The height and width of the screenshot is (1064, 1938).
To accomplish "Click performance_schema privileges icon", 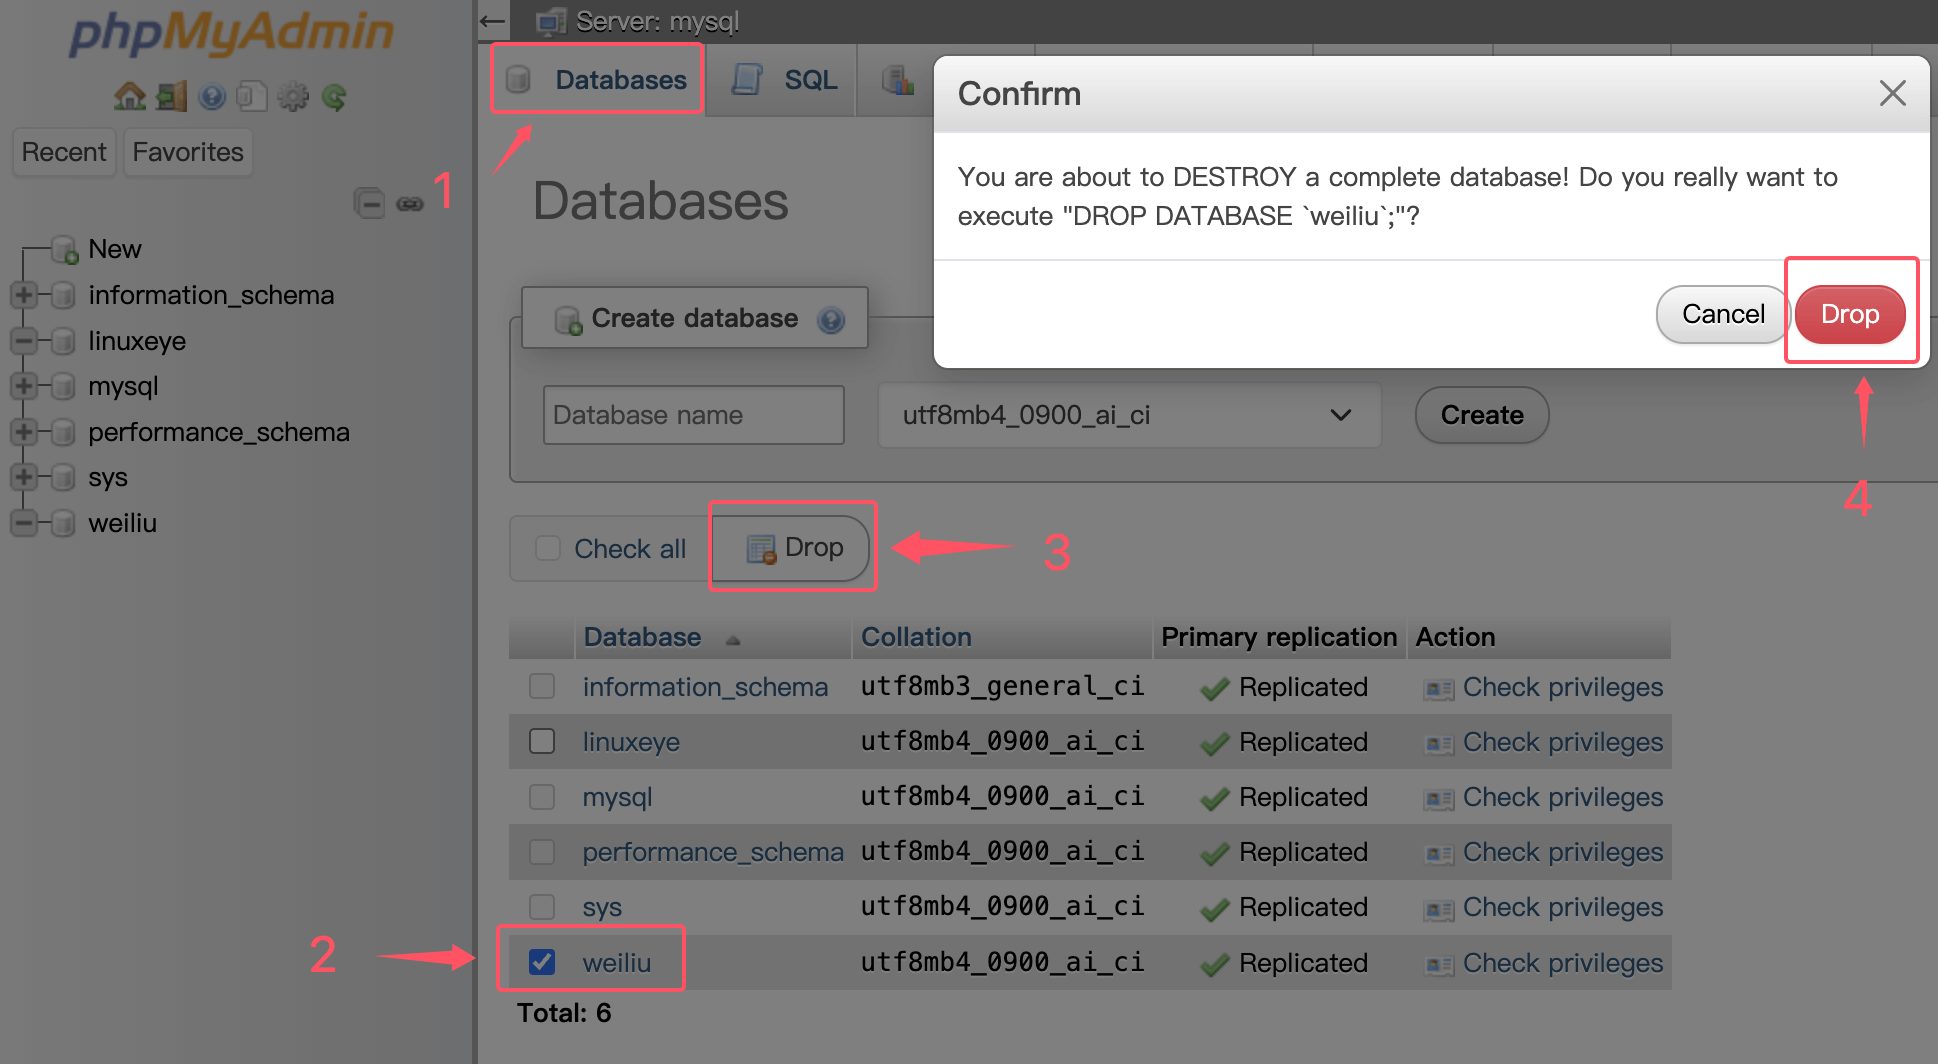I will (x=1439, y=854).
